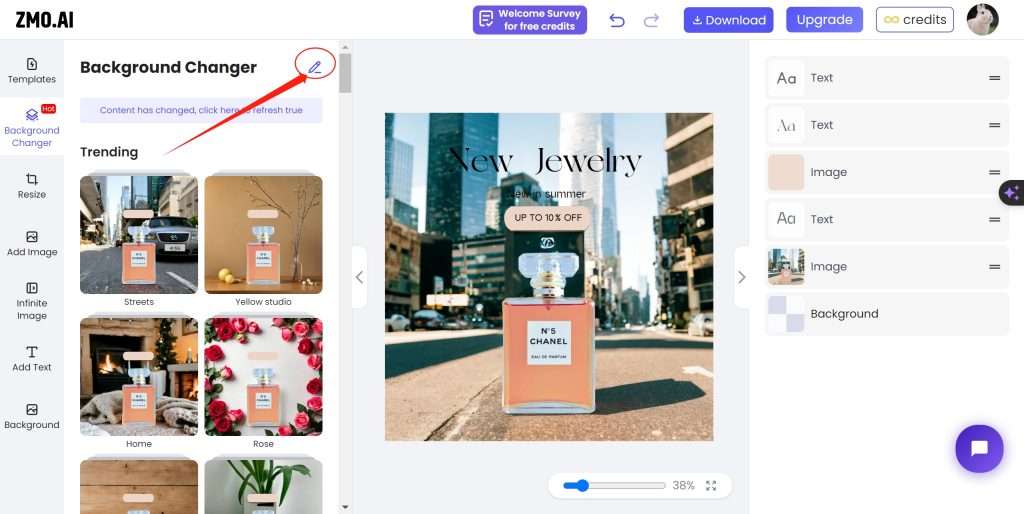This screenshot has height=514, width=1024.
Task: Select the wooden background thumbnail
Action: (x=138, y=486)
